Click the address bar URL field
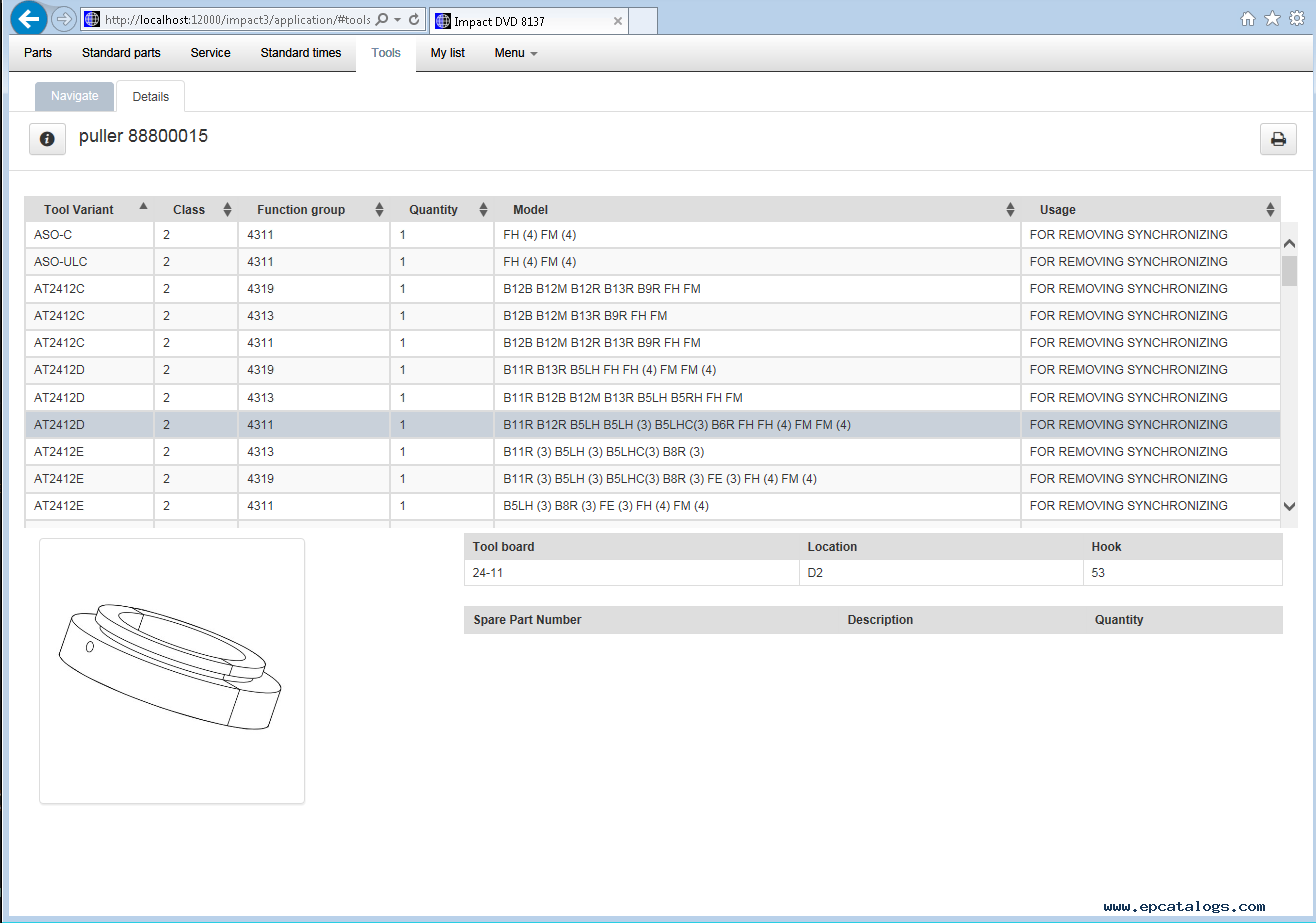 pyautogui.click(x=236, y=20)
